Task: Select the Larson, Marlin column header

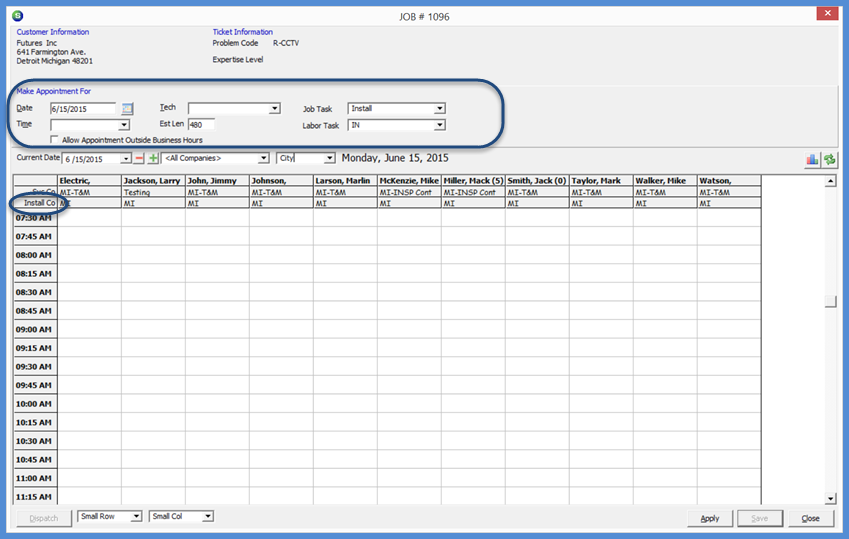Action: pos(345,180)
